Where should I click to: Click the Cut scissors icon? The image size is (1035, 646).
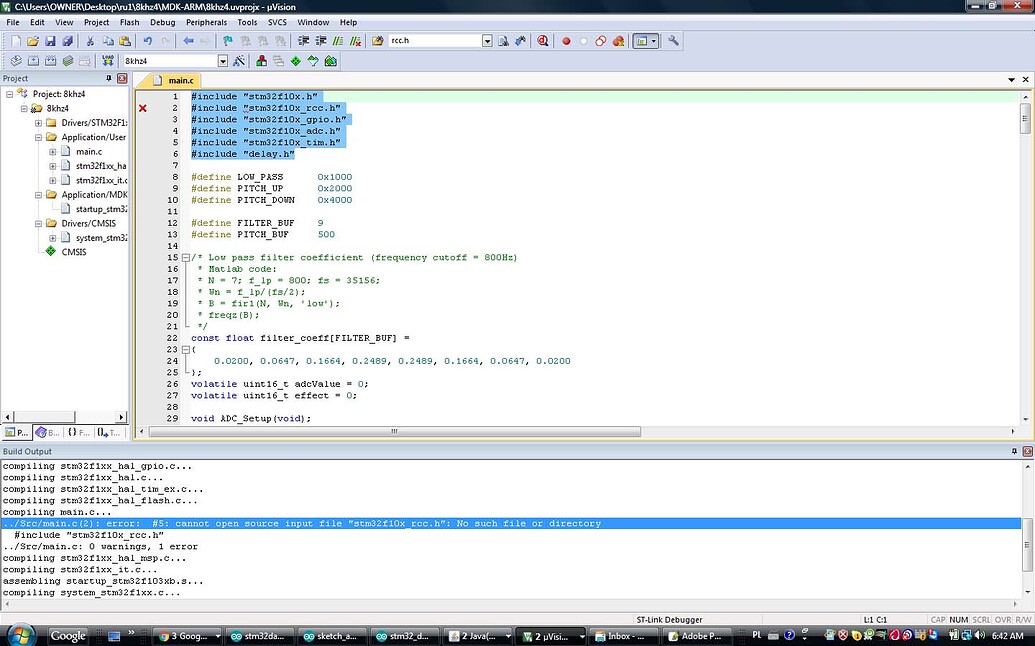(x=90, y=41)
